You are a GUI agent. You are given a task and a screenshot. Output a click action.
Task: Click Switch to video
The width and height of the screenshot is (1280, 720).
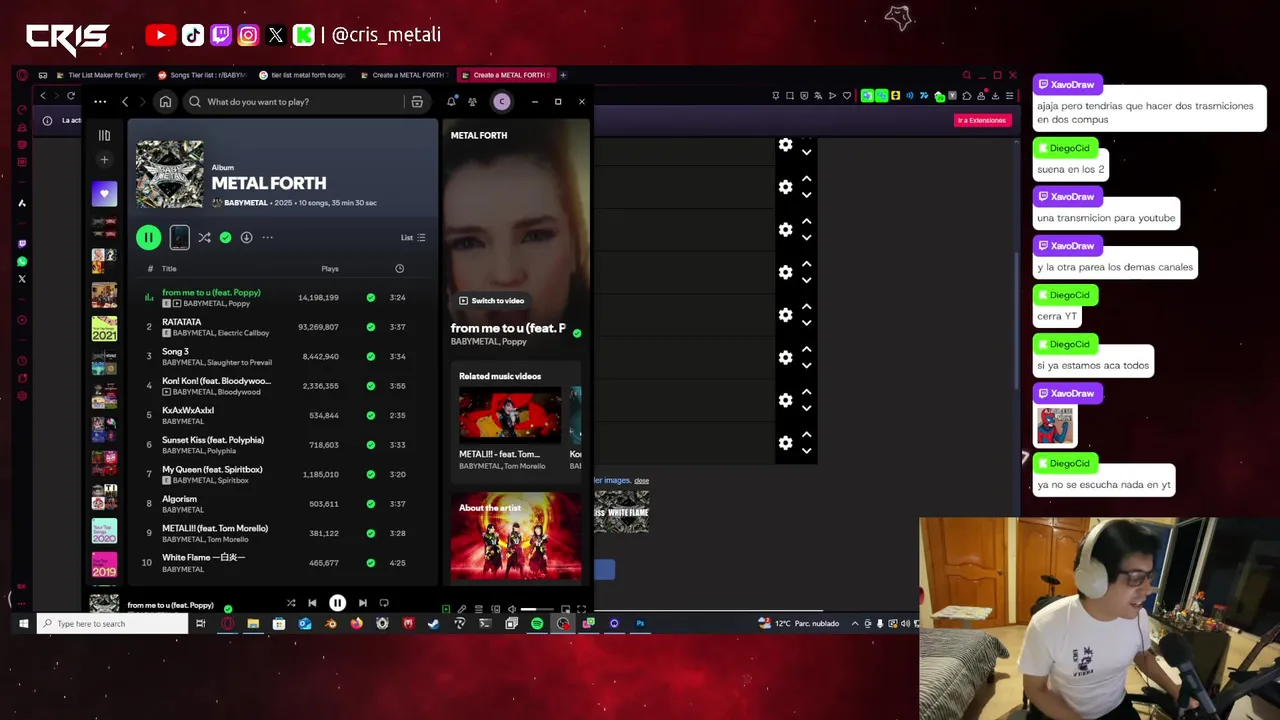pos(491,301)
